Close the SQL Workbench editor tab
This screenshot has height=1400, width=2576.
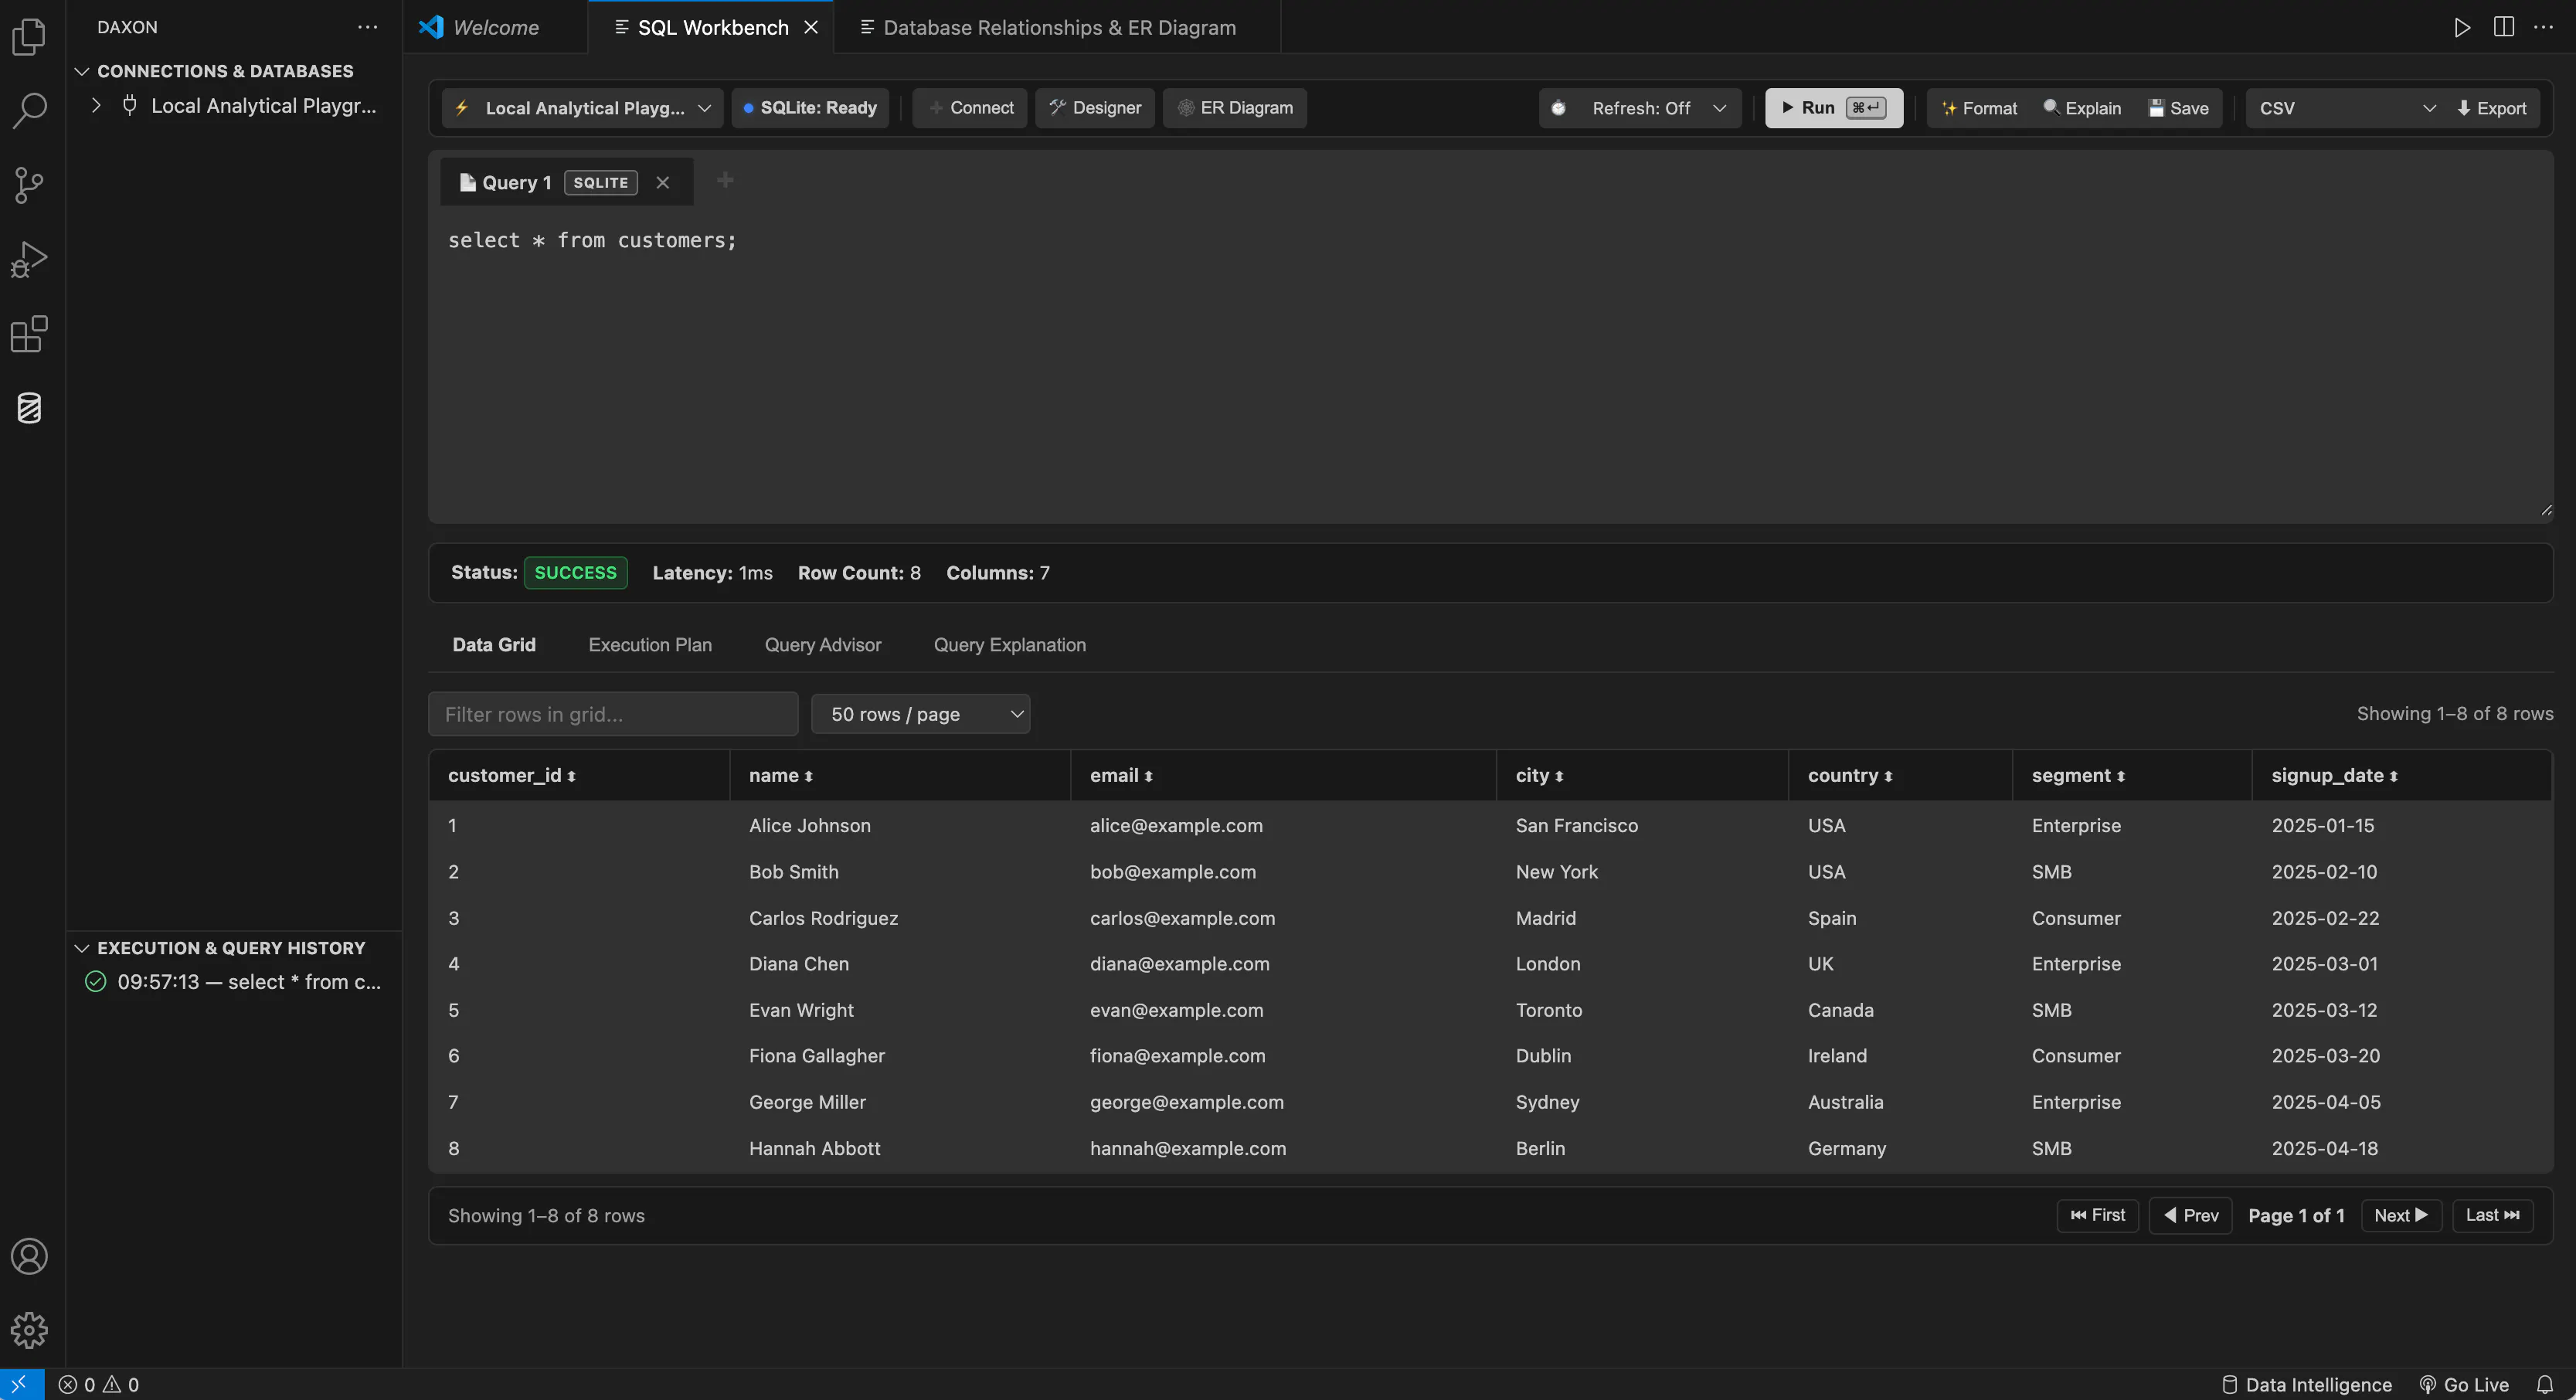pyautogui.click(x=811, y=27)
